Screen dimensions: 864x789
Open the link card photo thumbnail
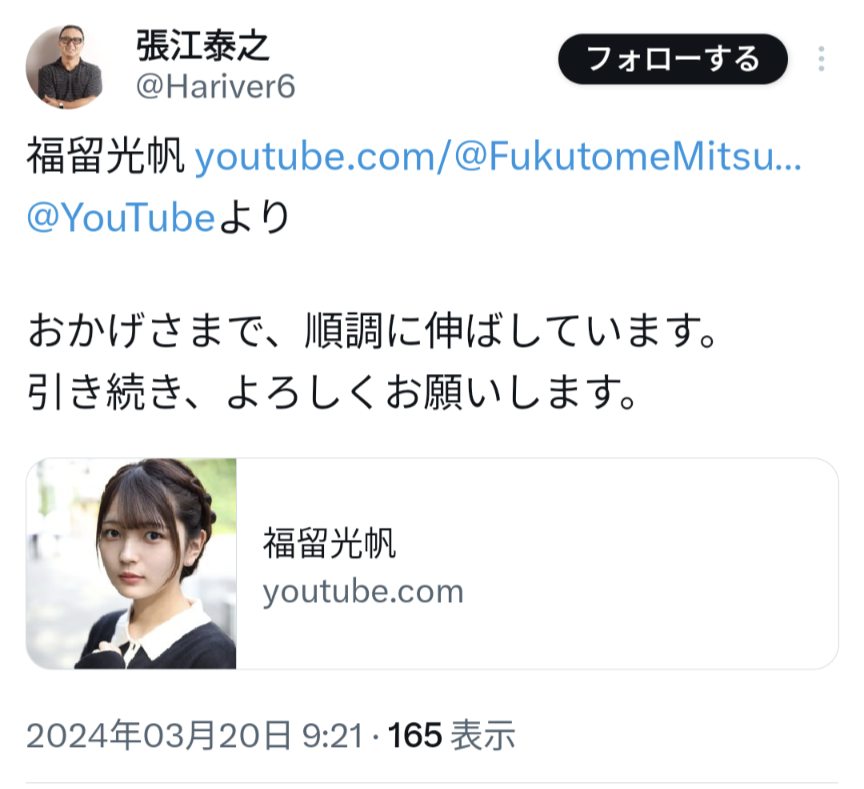click(131, 563)
